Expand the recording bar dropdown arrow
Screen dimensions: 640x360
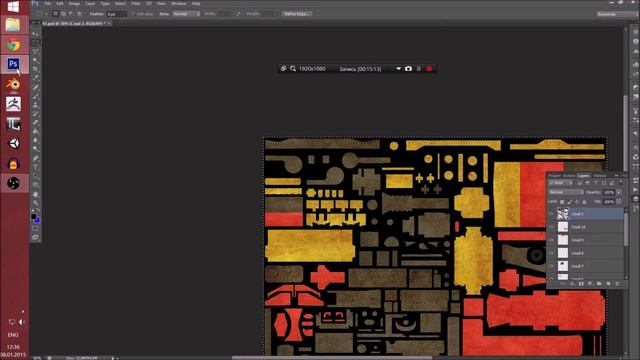coord(398,69)
